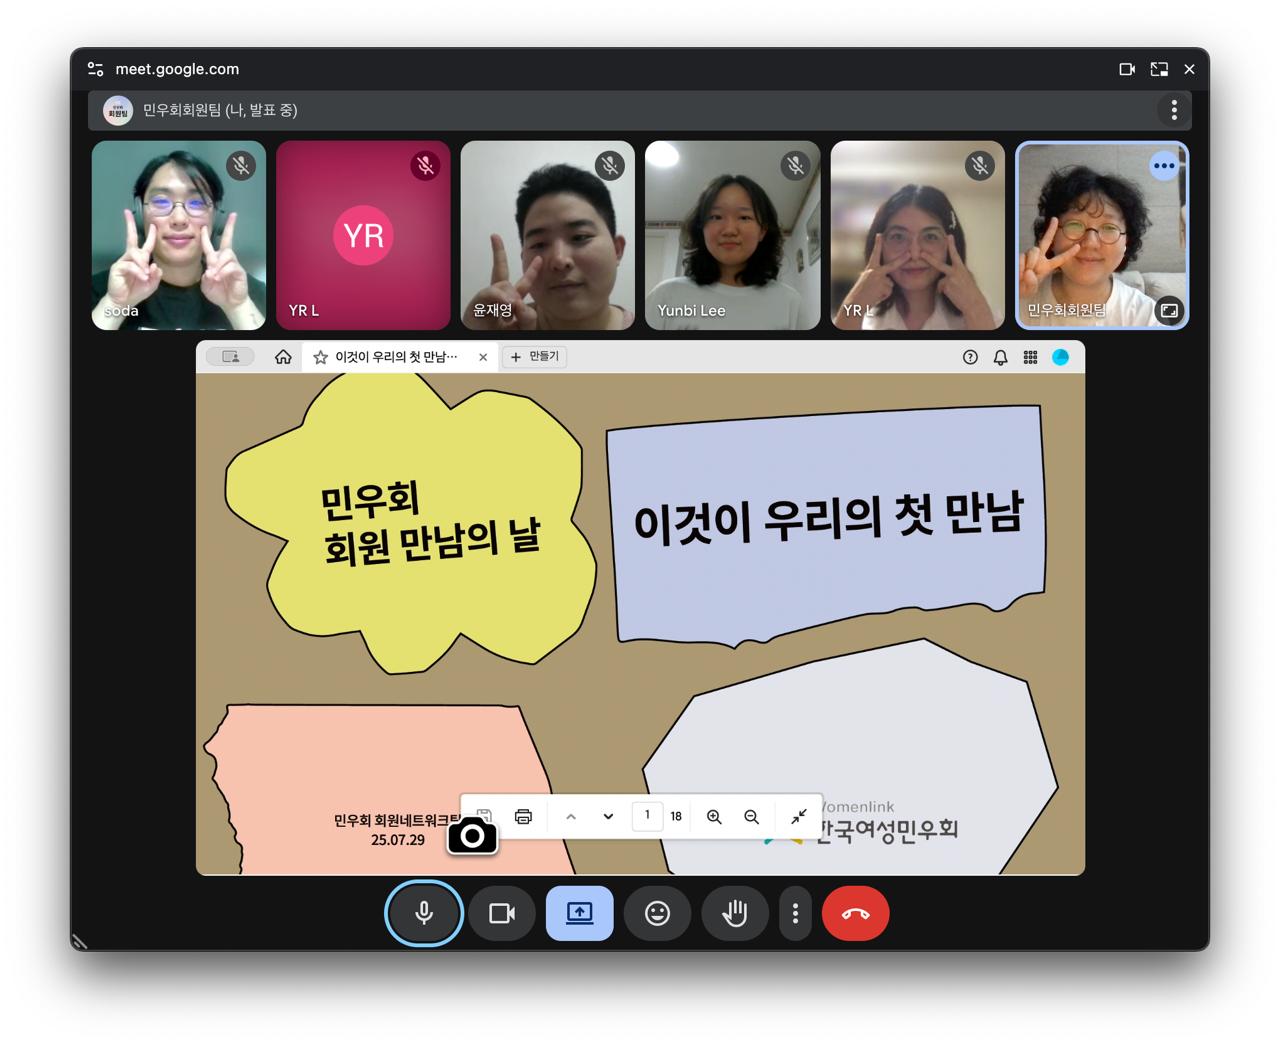The width and height of the screenshot is (1280, 1044).
Task: Open the emoji reactions button
Action: 657,913
